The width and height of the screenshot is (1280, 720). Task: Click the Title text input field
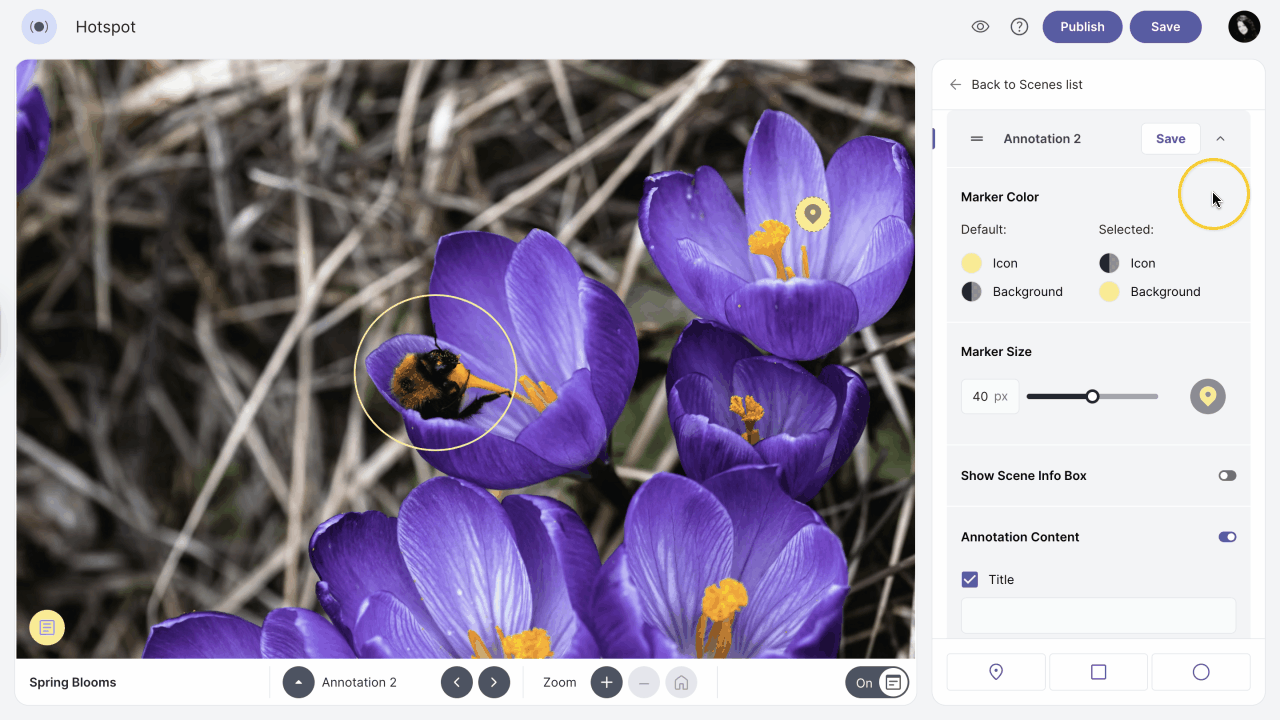1098,615
